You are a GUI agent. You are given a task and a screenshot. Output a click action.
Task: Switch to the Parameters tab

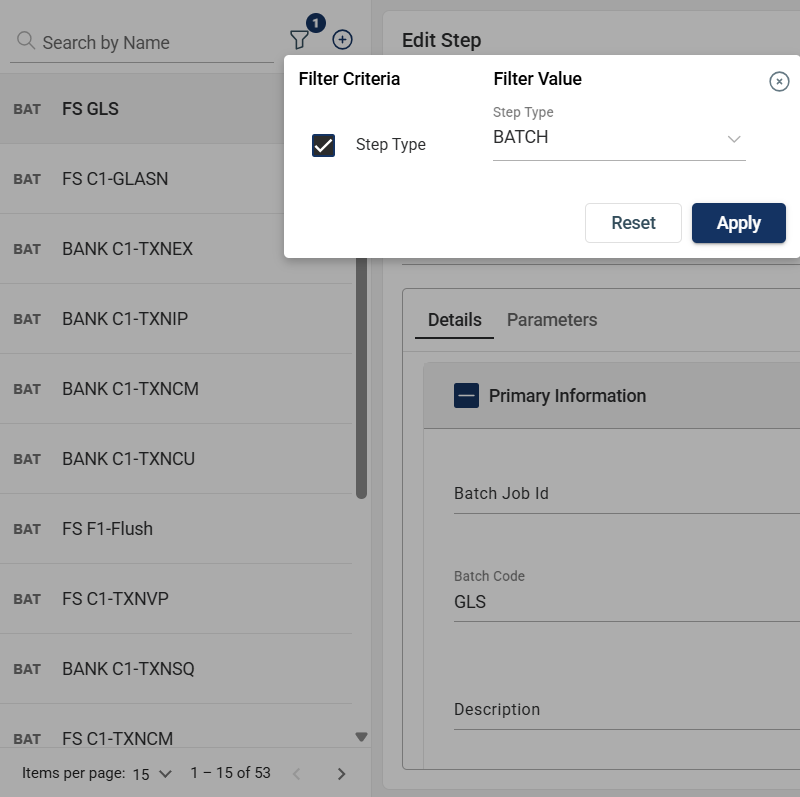click(x=552, y=320)
